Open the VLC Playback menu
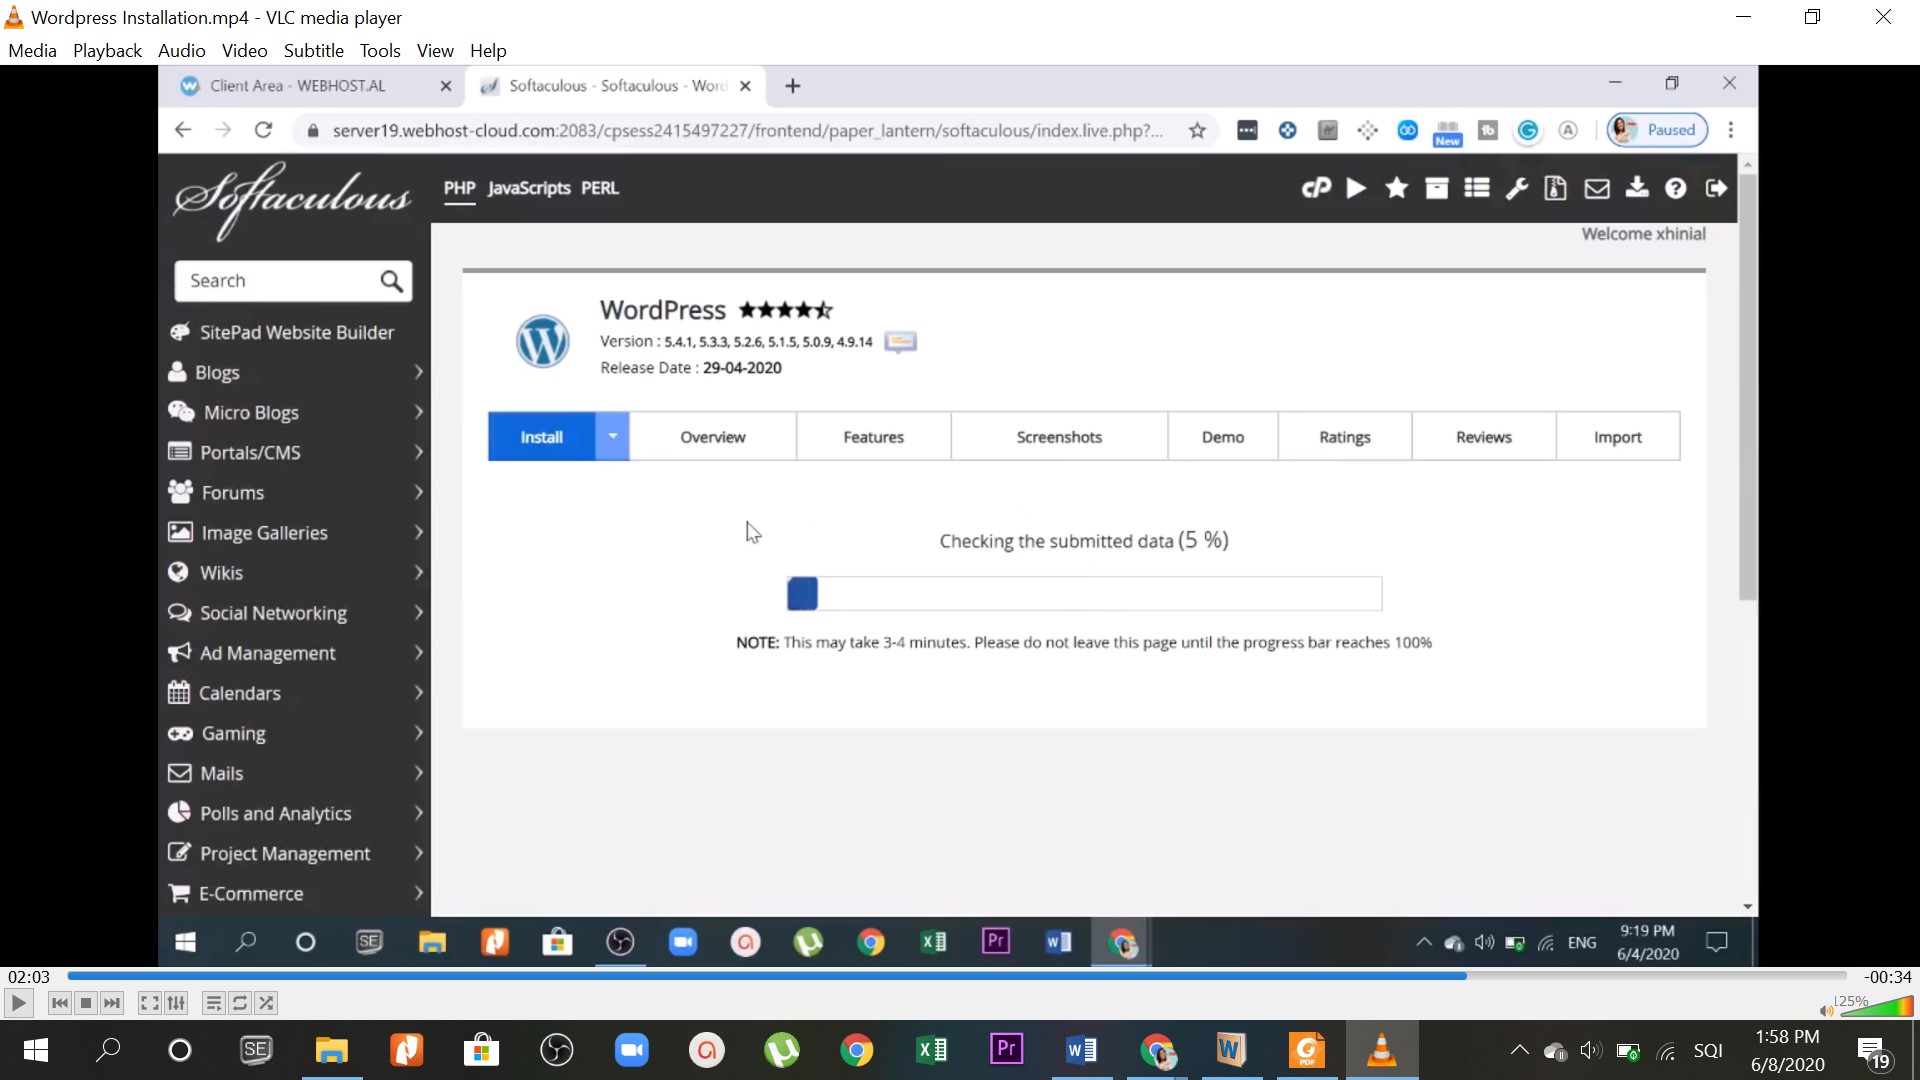Screen dimensions: 1920x1080 click(x=107, y=50)
